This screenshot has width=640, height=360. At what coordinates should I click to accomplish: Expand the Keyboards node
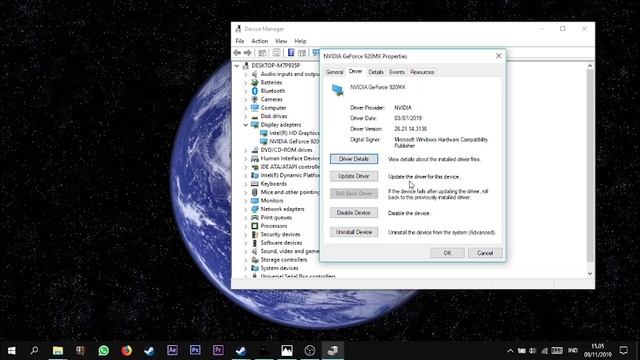pyautogui.click(x=246, y=184)
